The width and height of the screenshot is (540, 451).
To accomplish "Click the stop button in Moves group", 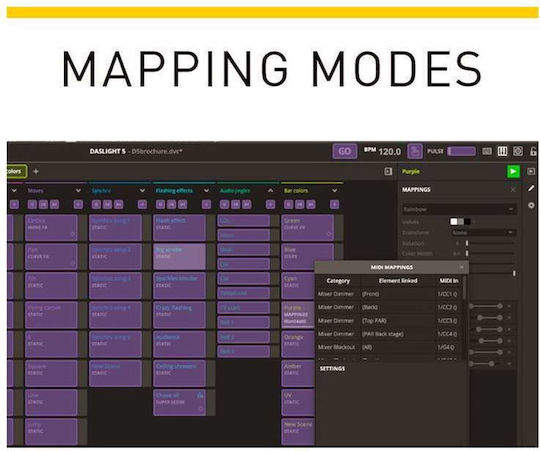I will [x=32, y=204].
